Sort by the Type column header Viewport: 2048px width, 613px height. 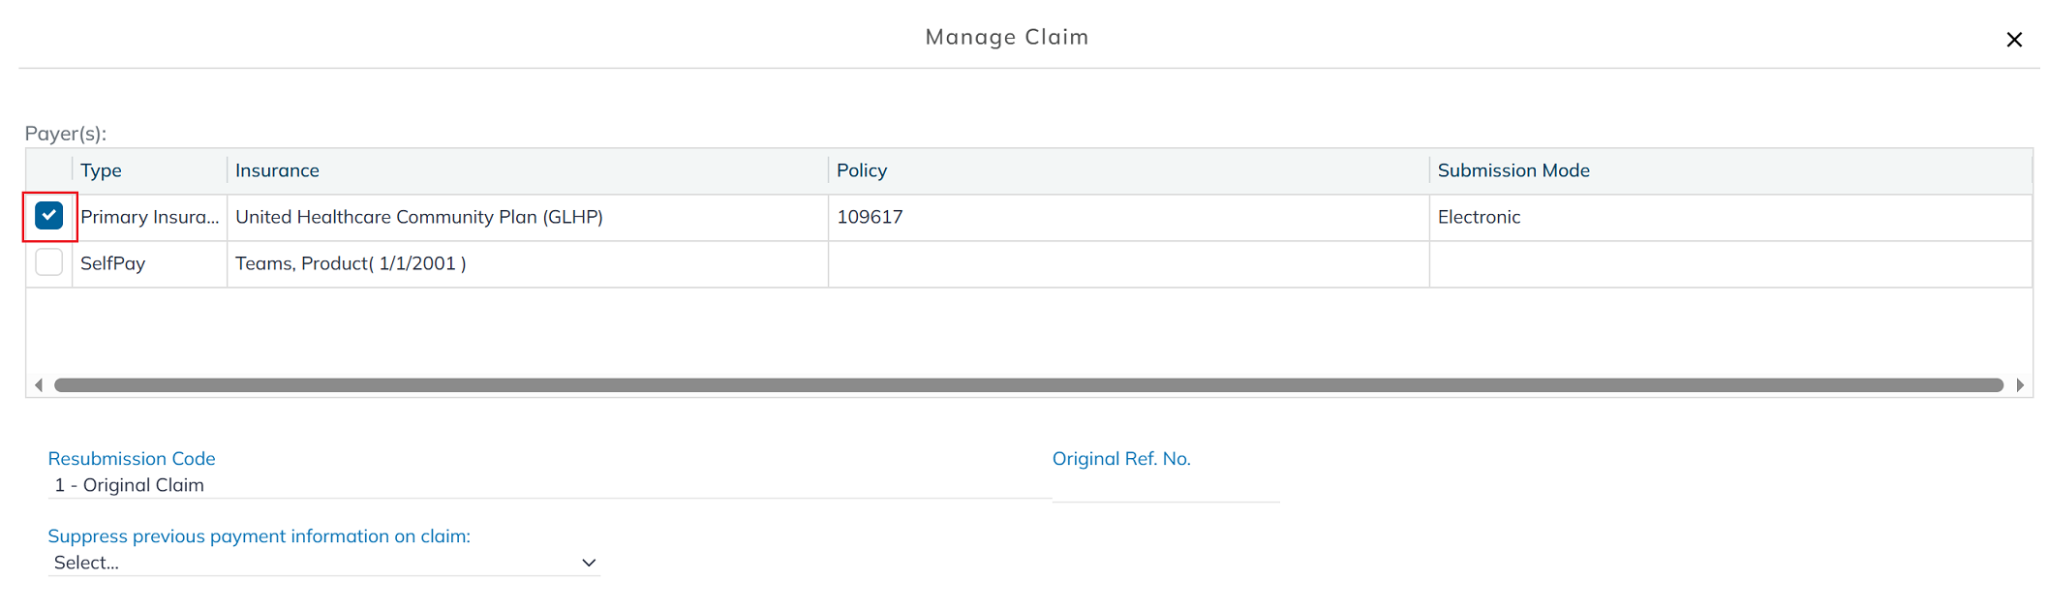(x=101, y=171)
